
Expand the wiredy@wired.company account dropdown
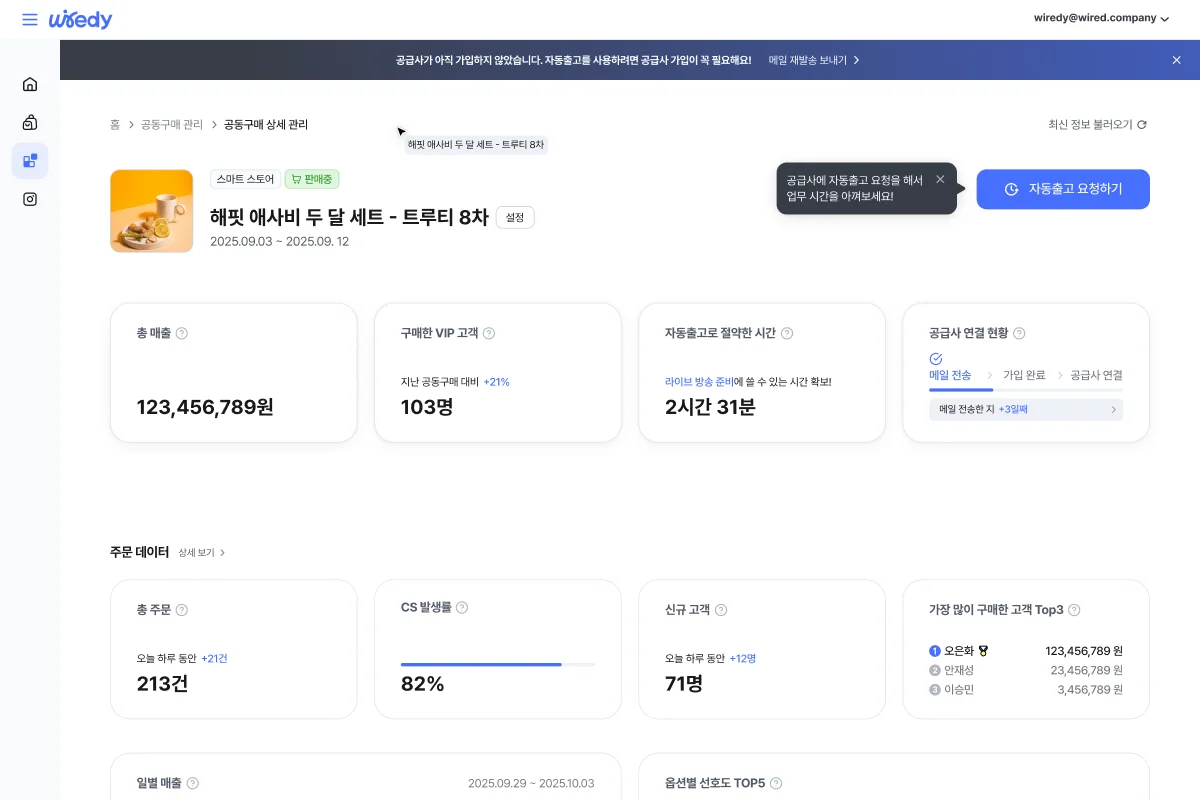tap(1100, 18)
